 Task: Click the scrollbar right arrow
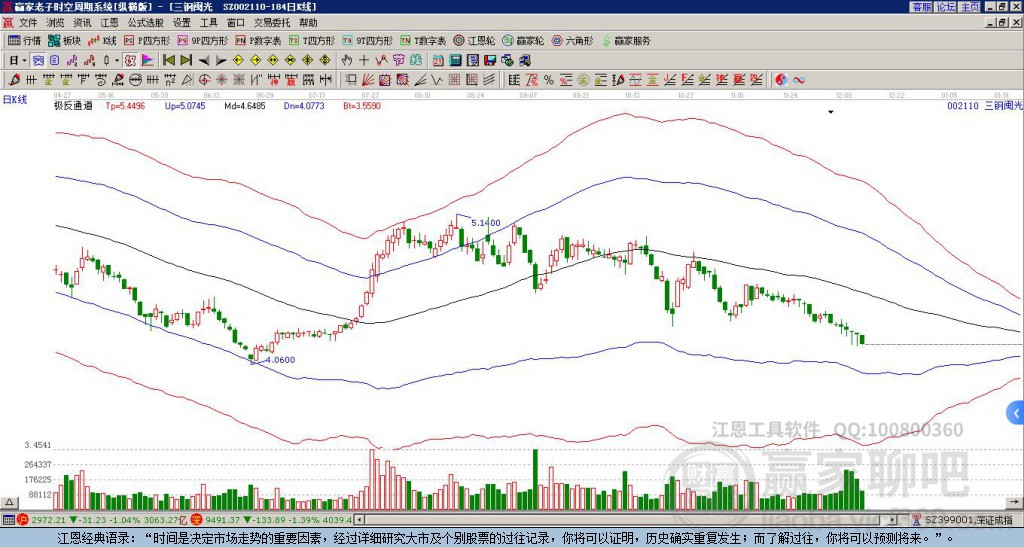[x=893, y=520]
